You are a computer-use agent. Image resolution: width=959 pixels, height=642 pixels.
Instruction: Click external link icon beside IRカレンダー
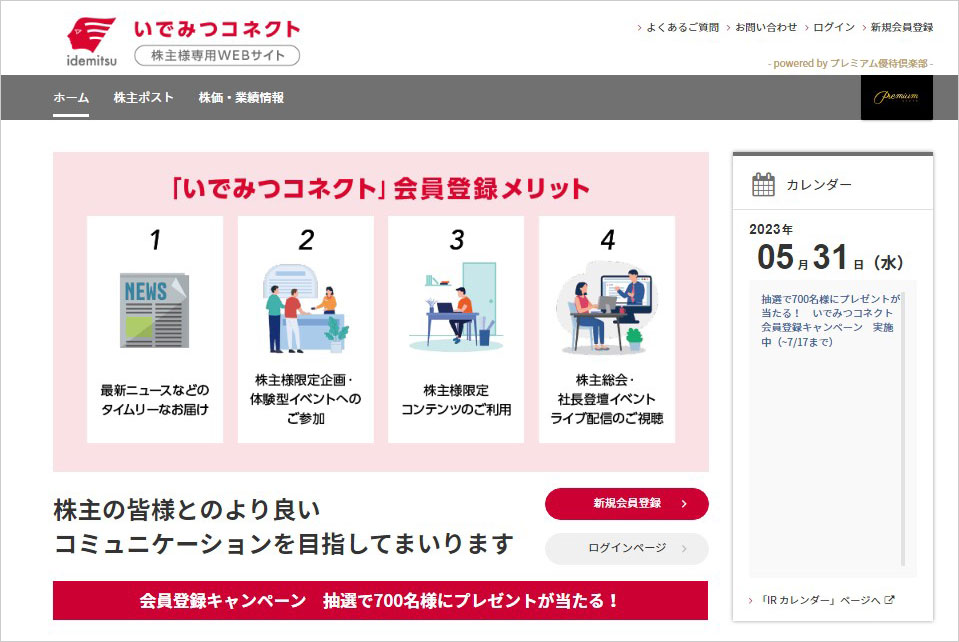pyautogui.click(x=889, y=600)
